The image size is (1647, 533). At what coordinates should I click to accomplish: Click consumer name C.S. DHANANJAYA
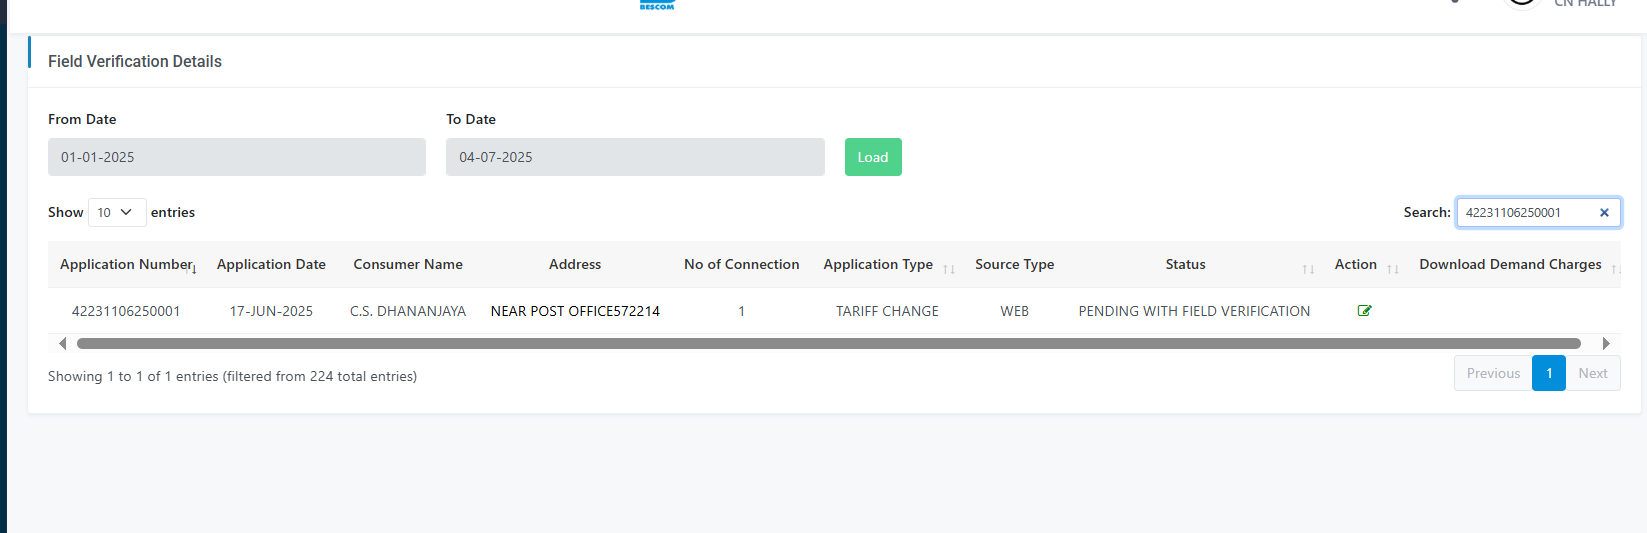(408, 312)
